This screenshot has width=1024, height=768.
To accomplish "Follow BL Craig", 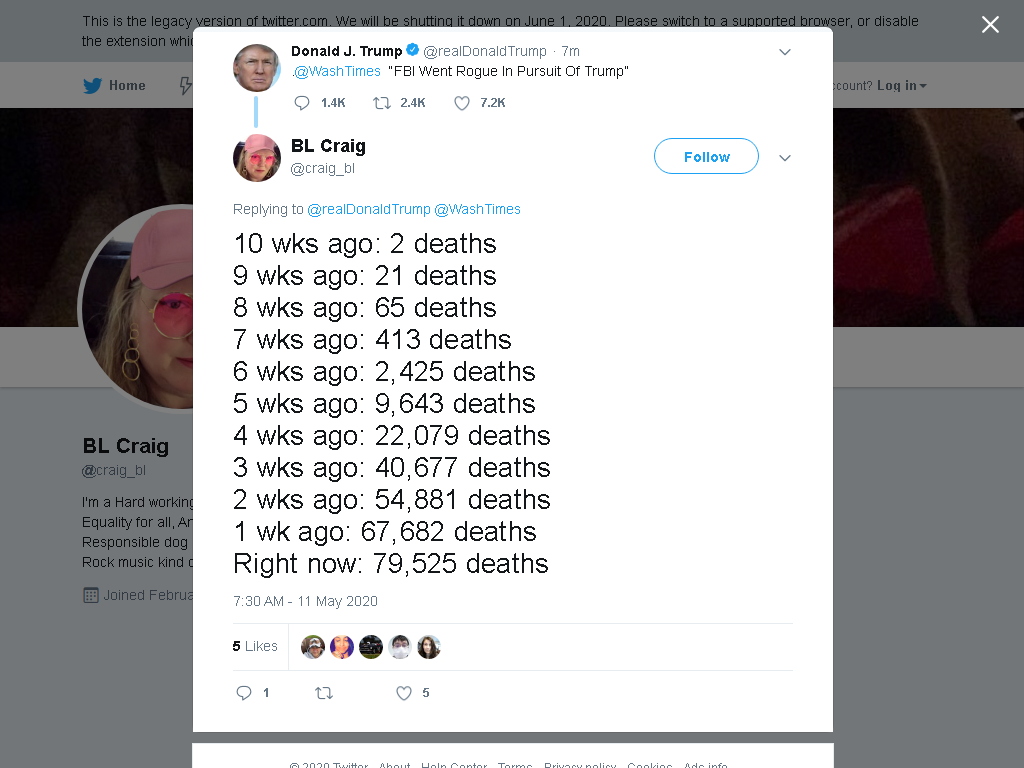I will (x=706, y=156).
